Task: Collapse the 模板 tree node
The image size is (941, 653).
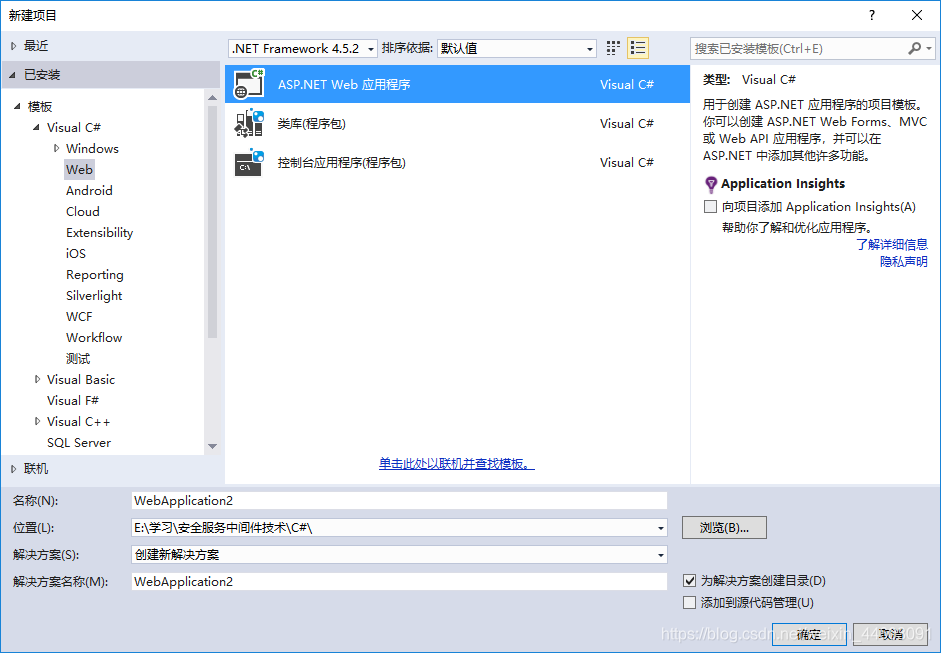Action: (17, 106)
